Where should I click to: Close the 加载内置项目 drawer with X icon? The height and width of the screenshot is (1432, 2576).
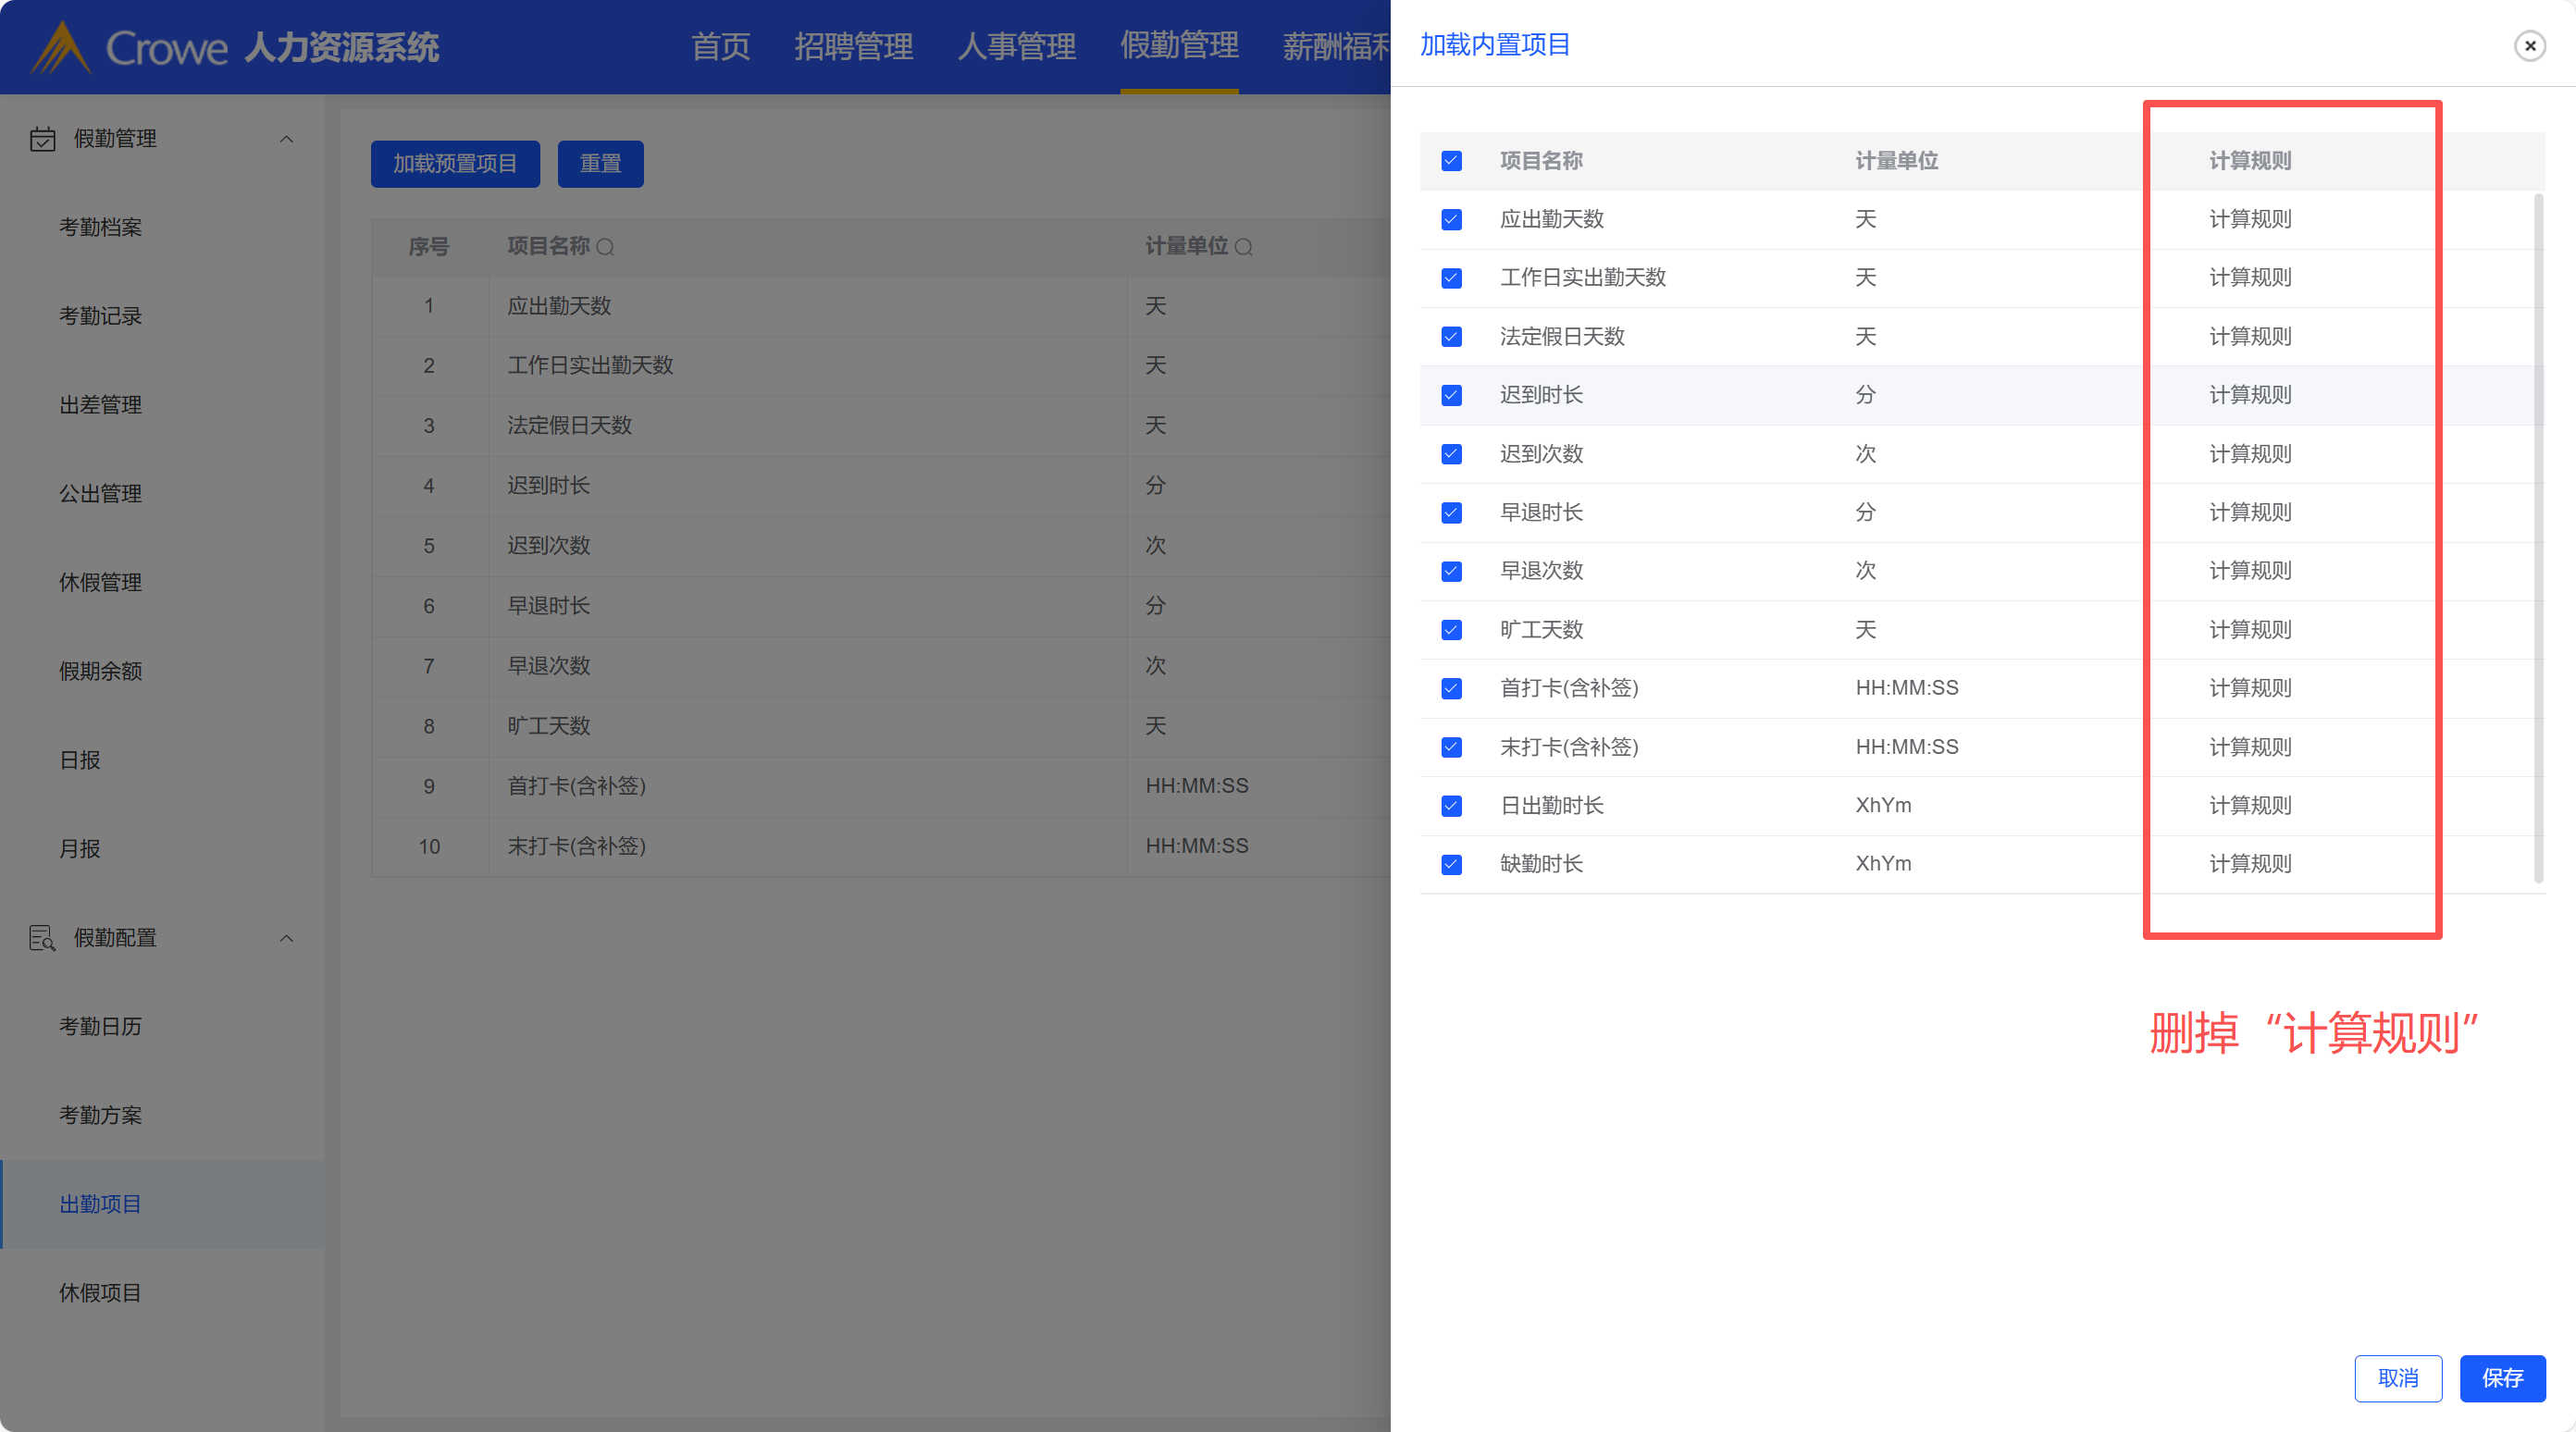click(x=2529, y=46)
